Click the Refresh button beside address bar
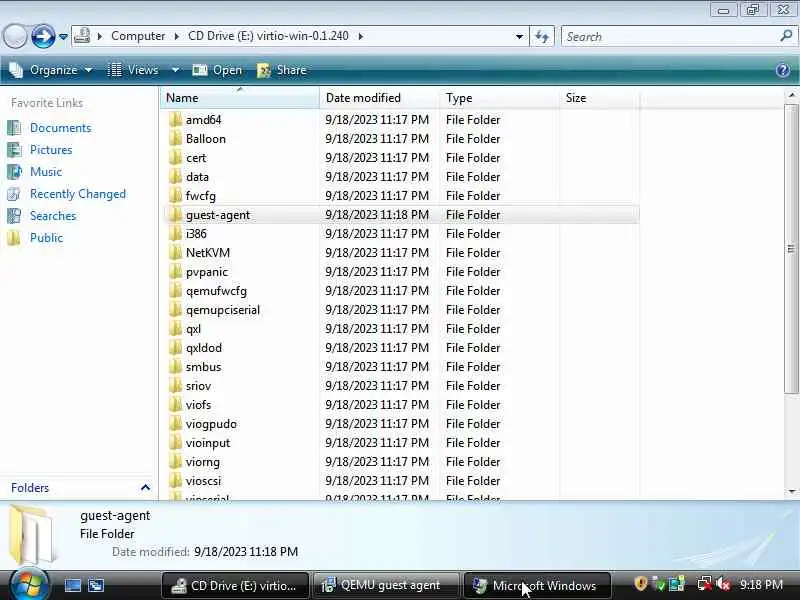The image size is (800, 600). point(542,36)
